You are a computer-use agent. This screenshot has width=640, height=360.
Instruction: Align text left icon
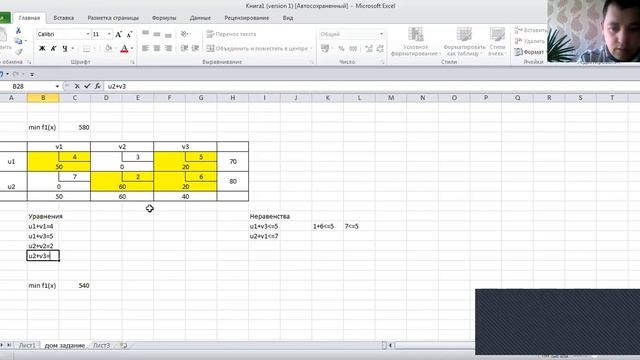145,49
